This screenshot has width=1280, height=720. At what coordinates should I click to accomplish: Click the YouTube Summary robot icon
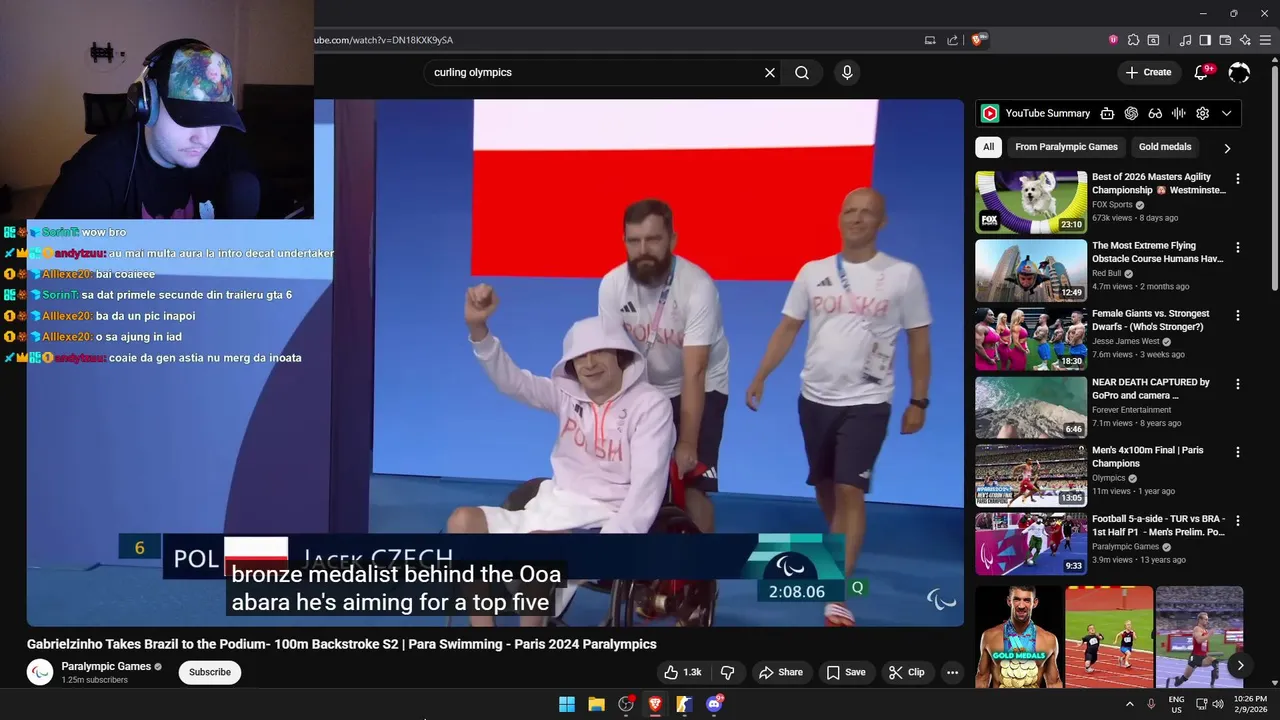click(x=1107, y=113)
